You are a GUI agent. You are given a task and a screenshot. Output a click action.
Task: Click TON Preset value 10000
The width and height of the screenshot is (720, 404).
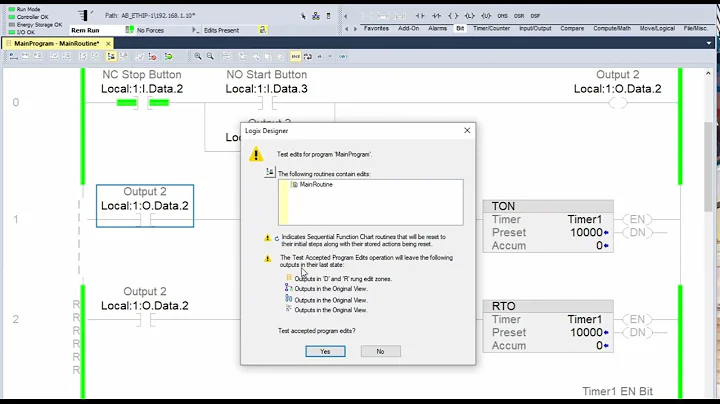[x=586, y=232]
